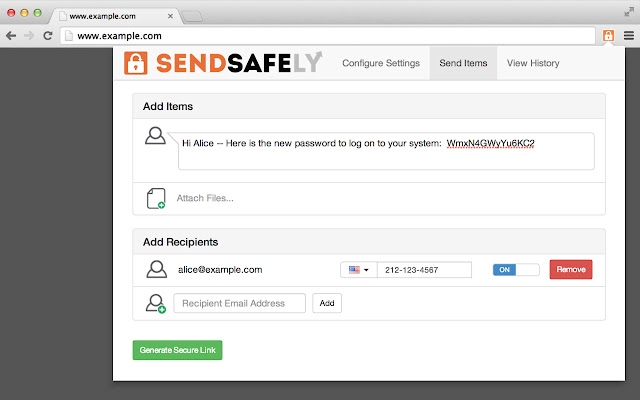640x400 pixels.
Task: Toggle the ON switch for alice's SMS
Action: pyautogui.click(x=515, y=270)
